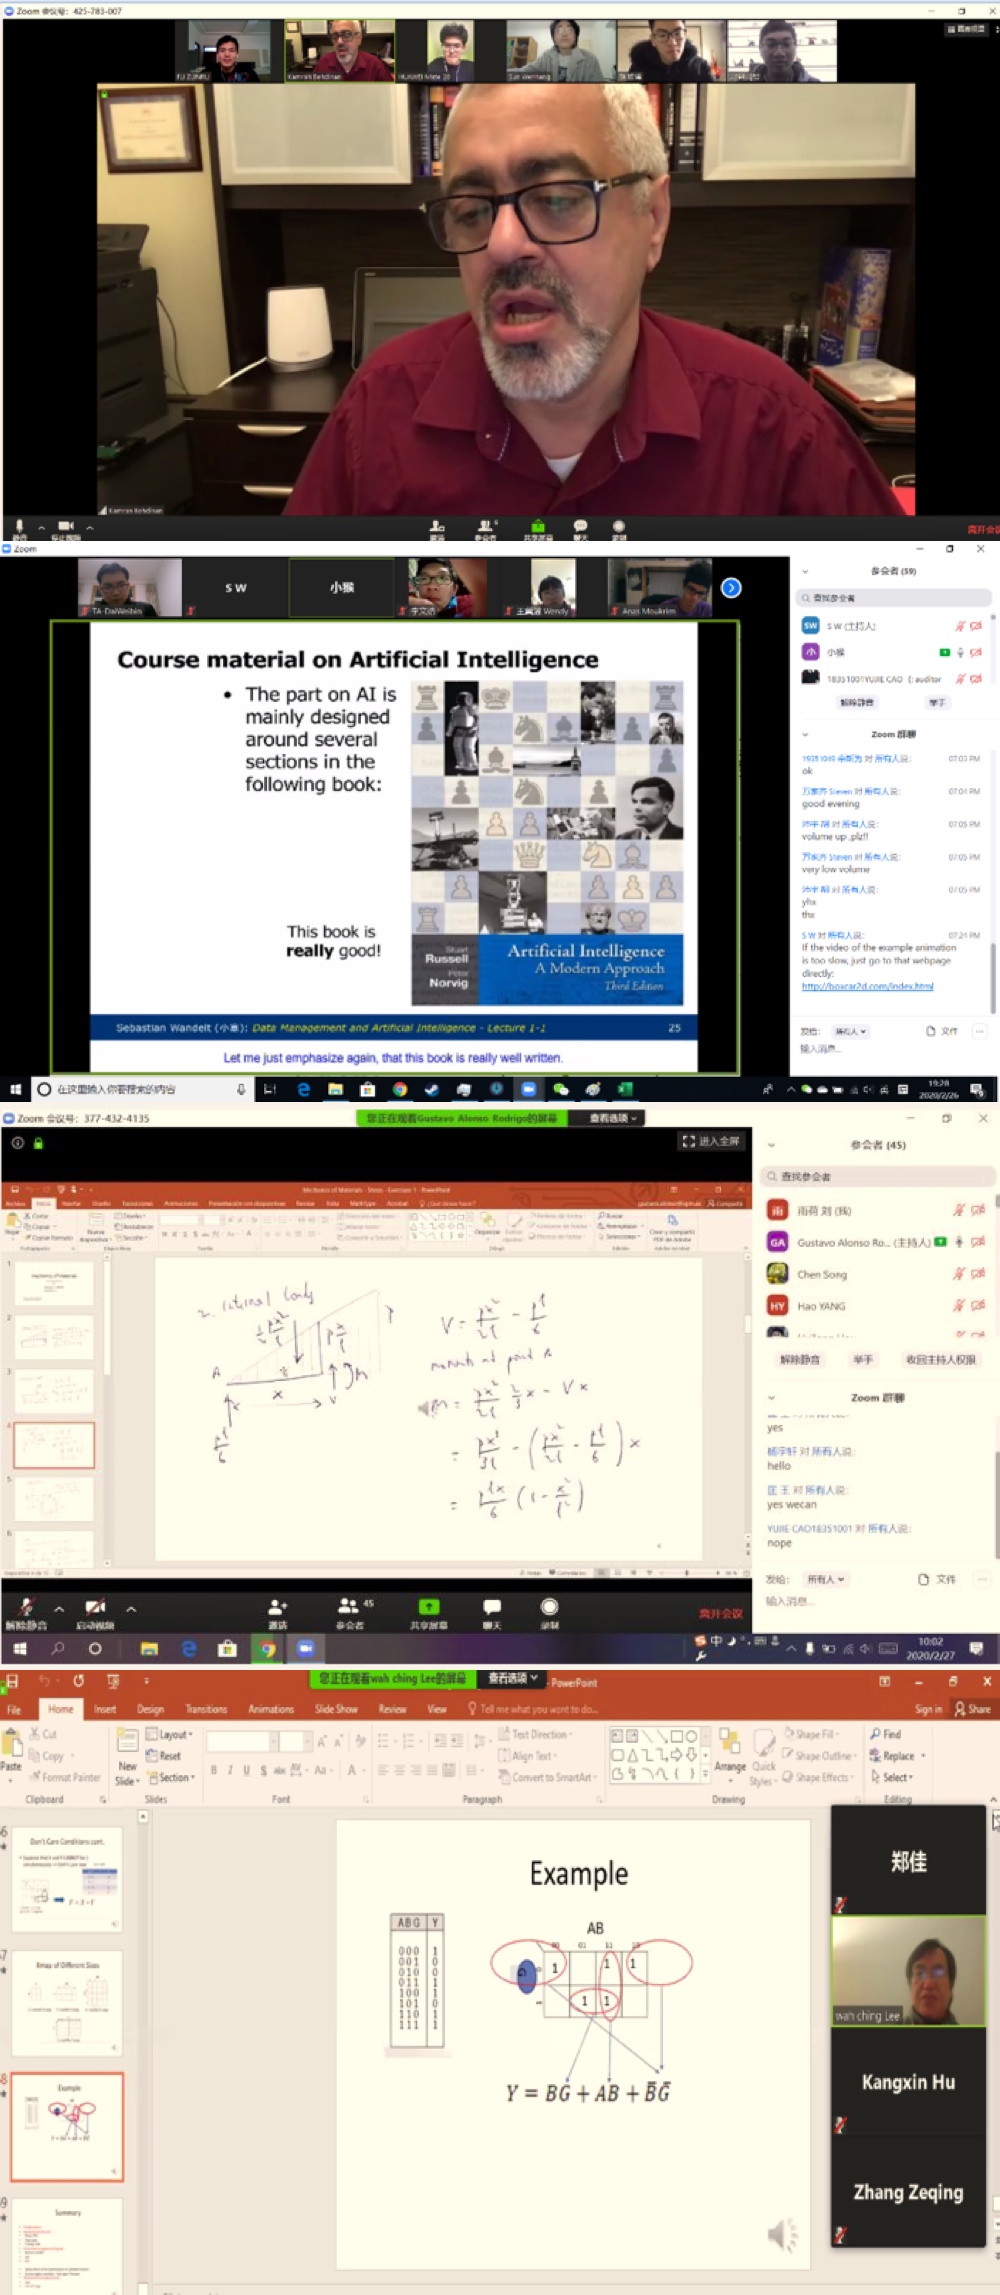Open video options caret beside camera in top Zoom
The image size is (1000, 2295).
pyautogui.click(x=89, y=526)
